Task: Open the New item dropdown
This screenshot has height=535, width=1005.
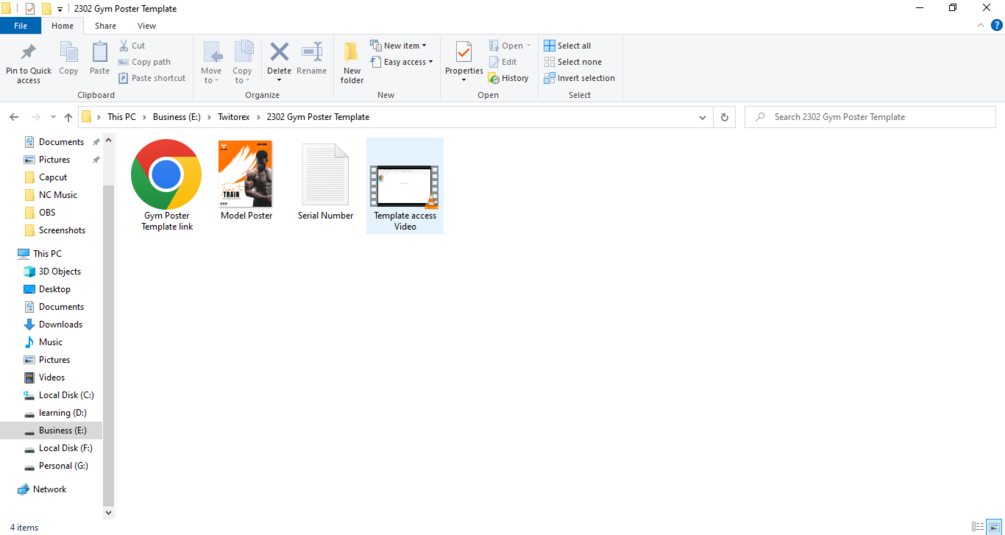Action: click(x=398, y=45)
